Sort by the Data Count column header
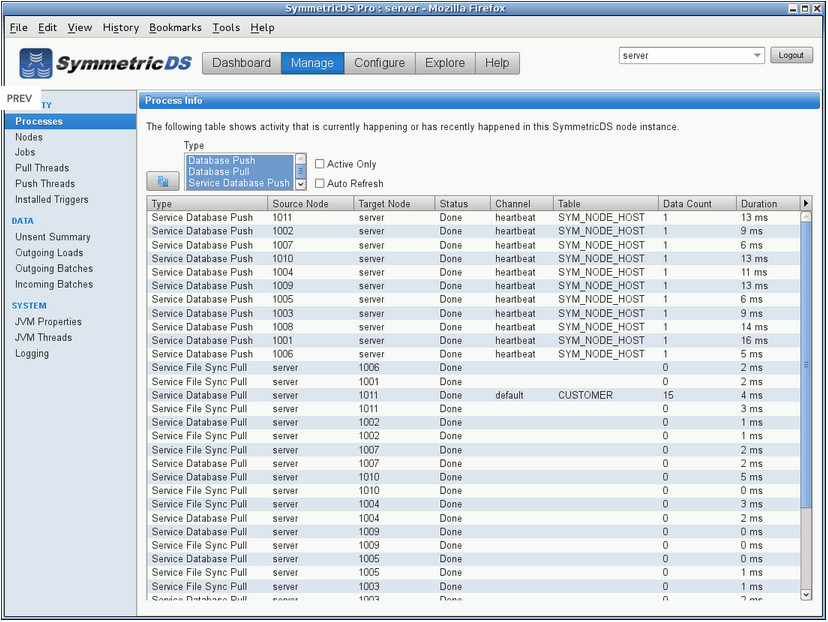828x622 pixels. (x=697, y=203)
